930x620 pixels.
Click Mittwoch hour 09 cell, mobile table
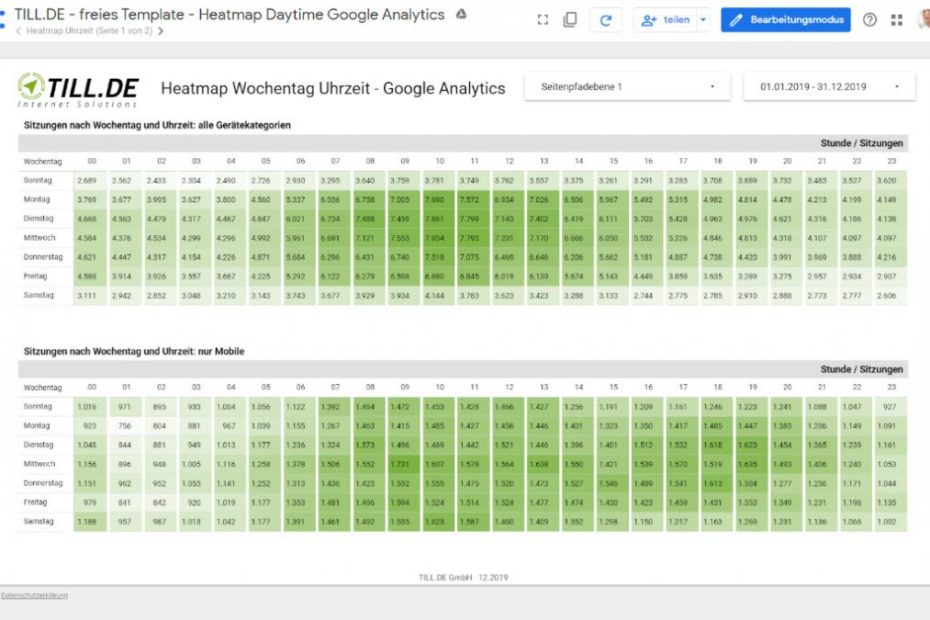[x=403, y=464]
